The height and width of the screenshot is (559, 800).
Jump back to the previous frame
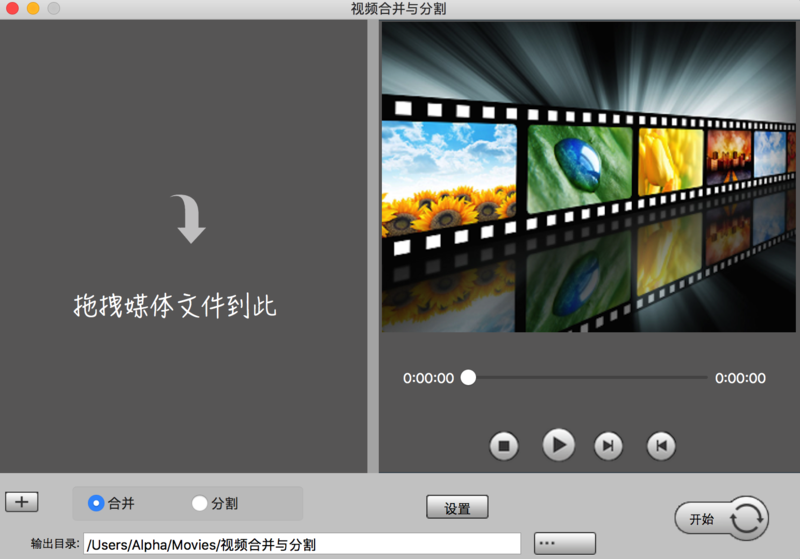[661, 446]
